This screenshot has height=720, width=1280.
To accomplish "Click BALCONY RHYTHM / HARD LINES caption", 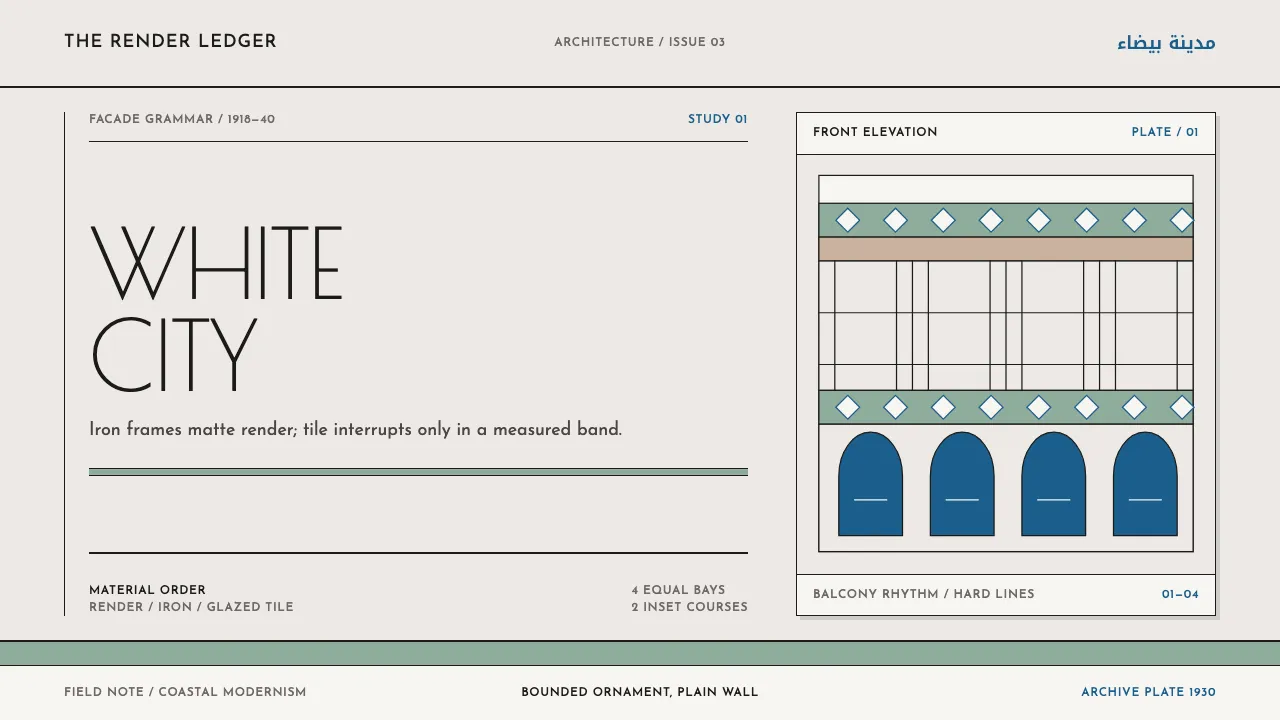I will (x=924, y=594).
